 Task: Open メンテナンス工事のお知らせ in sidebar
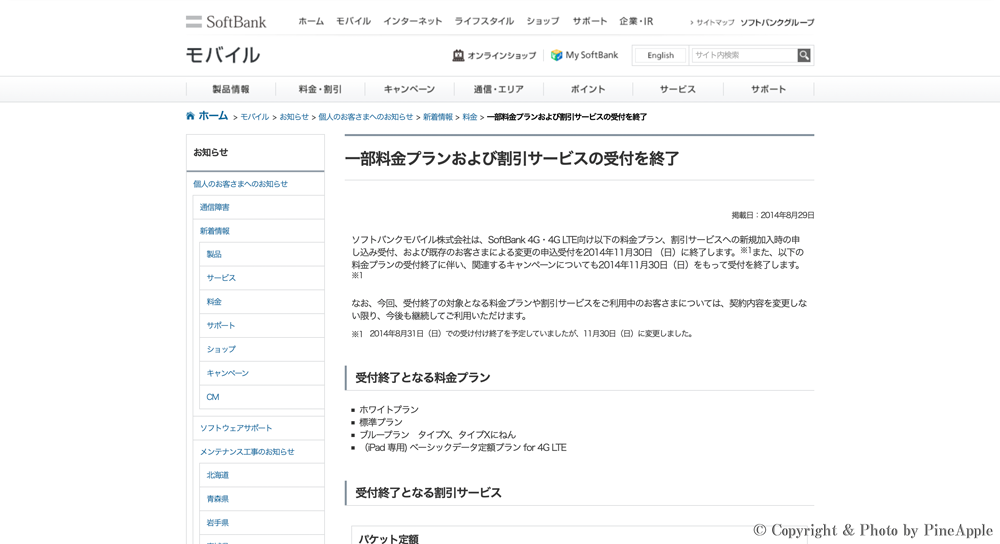(x=247, y=452)
